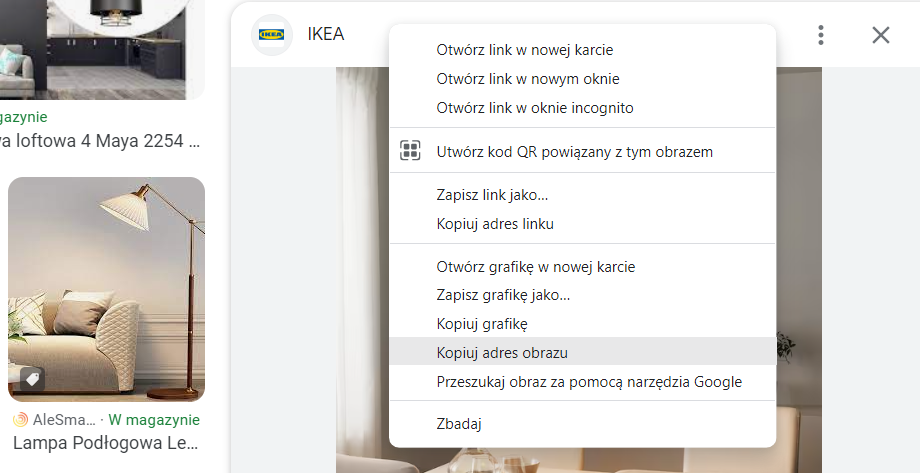
Task: Open the three-dot more options menu
Action: click(821, 35)
